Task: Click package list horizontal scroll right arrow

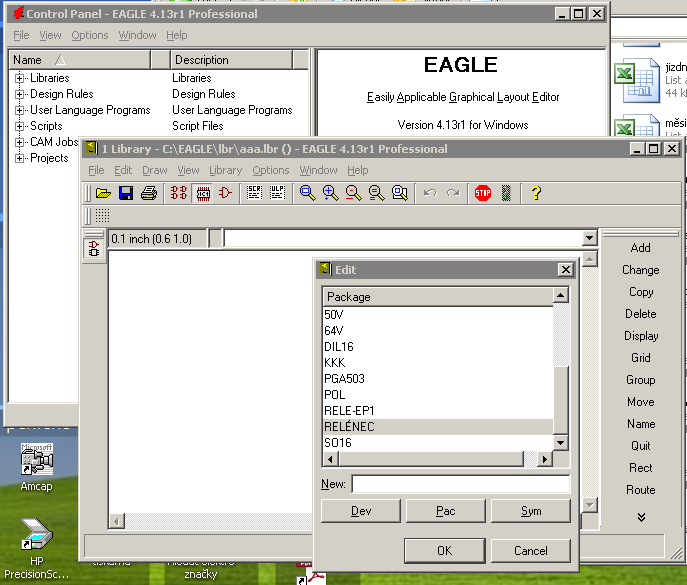Action: coord(545,459)
